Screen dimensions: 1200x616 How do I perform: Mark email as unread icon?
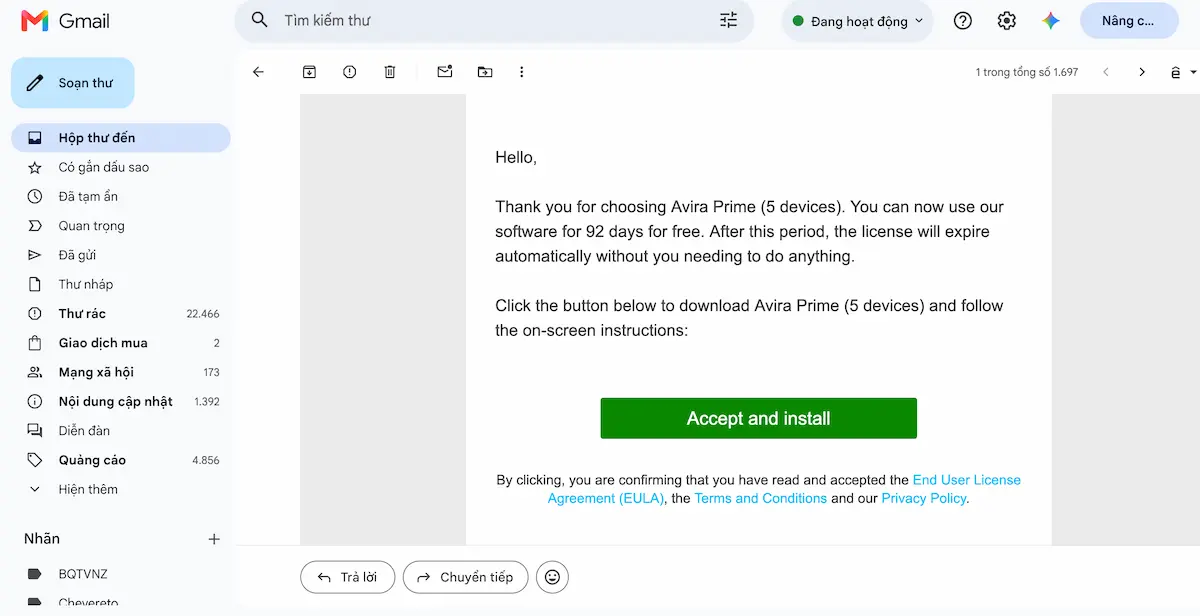click(445, 72)
